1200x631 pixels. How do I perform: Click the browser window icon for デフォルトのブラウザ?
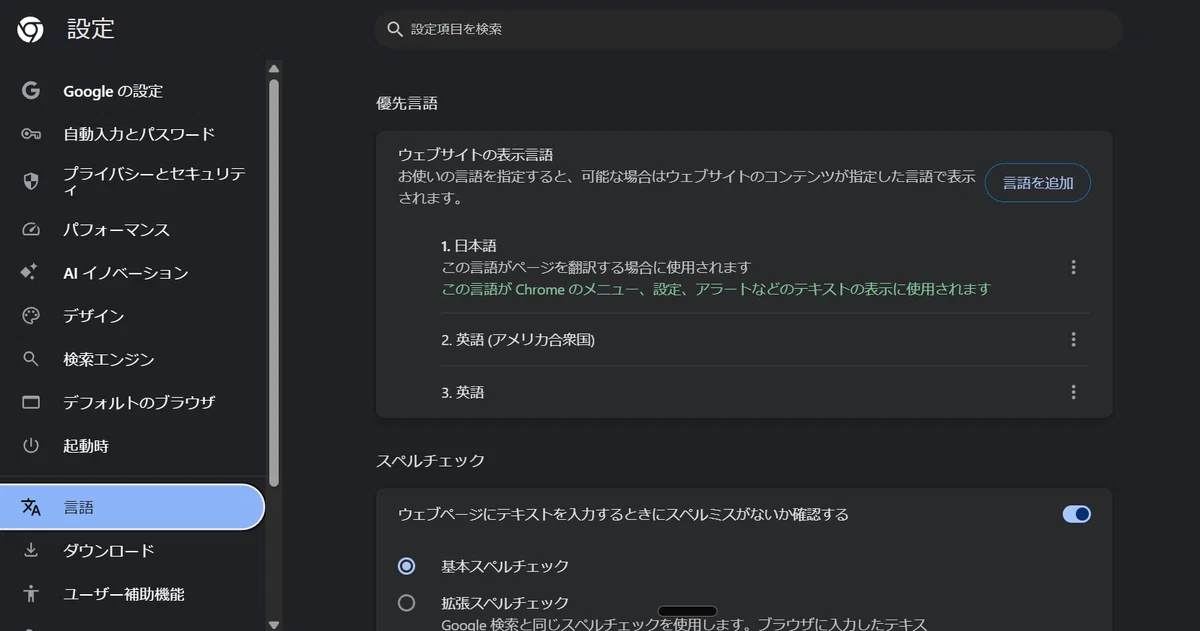(31, 402)
